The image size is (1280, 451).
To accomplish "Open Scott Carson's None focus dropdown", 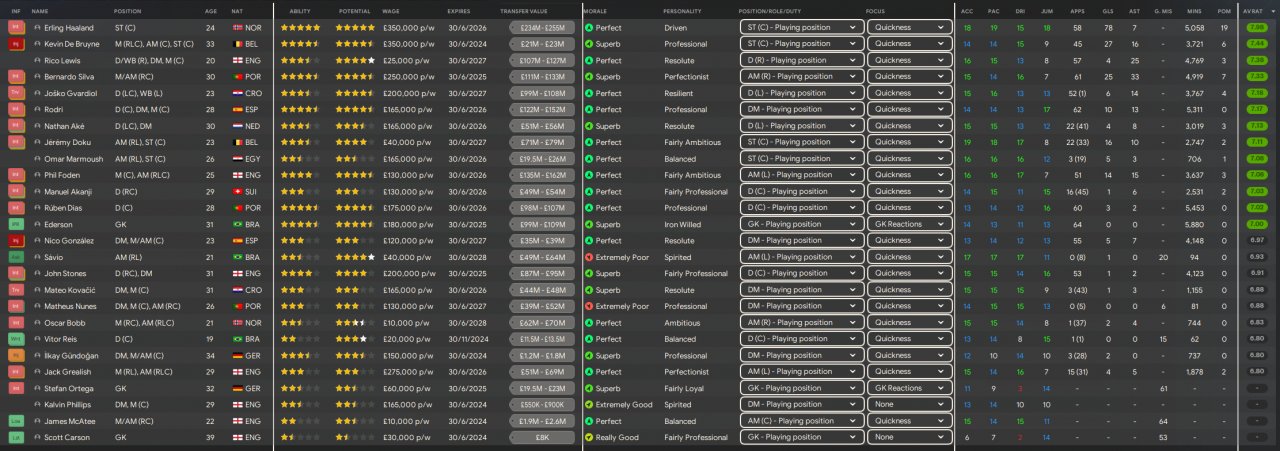I will click(909, 437).
